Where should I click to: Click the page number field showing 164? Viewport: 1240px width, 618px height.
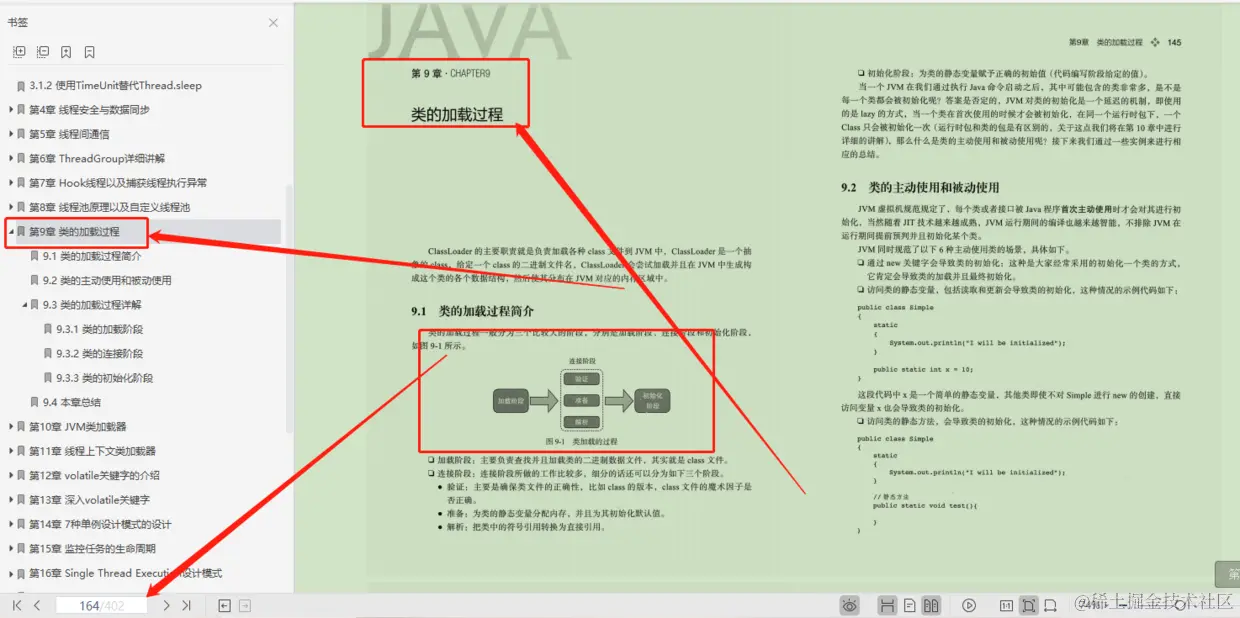[x=102, y=605]
